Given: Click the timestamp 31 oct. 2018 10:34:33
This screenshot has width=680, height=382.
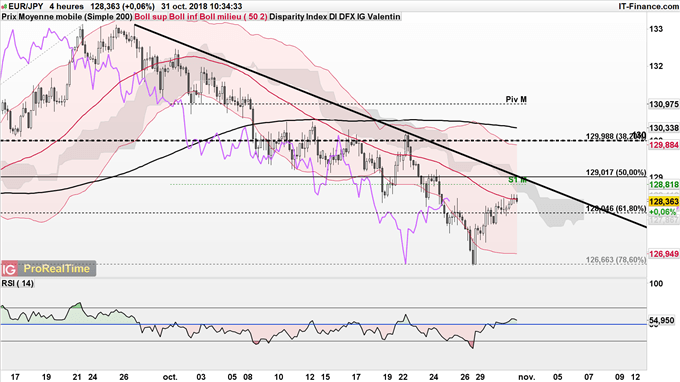Looking at the screenshot, I should point(202,7).
